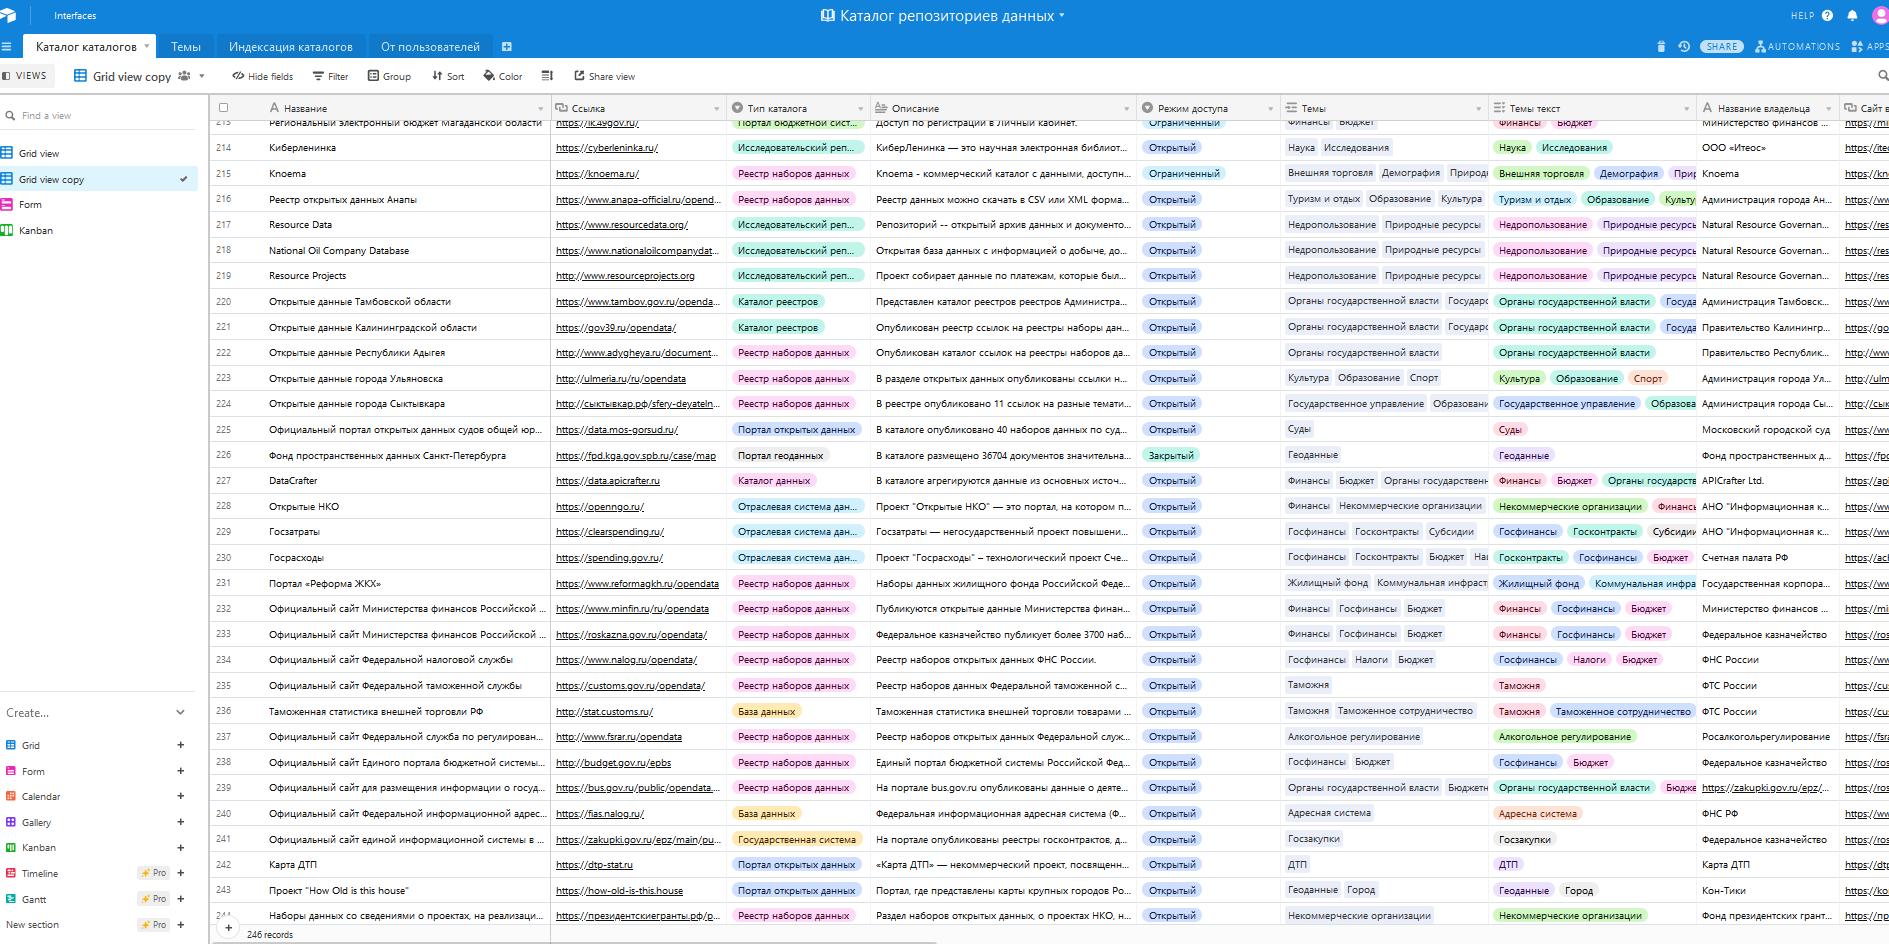Image resolution: width=1889 pixels, height=944 pixels.
Task: Add a New section using its plus
Action: point(181,925)
